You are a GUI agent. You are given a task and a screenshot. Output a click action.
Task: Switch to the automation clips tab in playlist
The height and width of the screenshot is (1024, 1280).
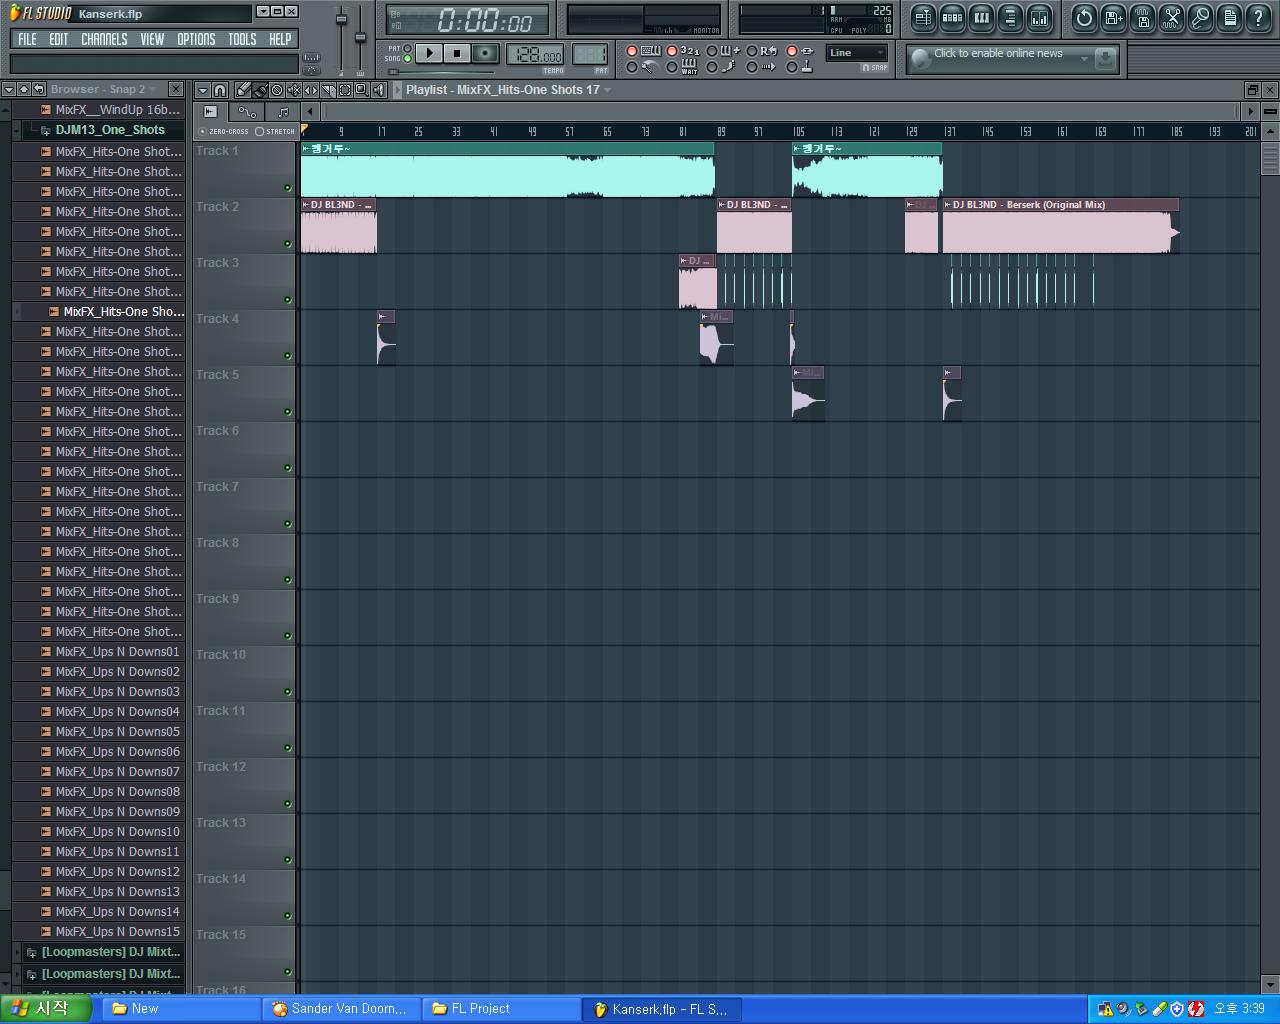(247, 112)
